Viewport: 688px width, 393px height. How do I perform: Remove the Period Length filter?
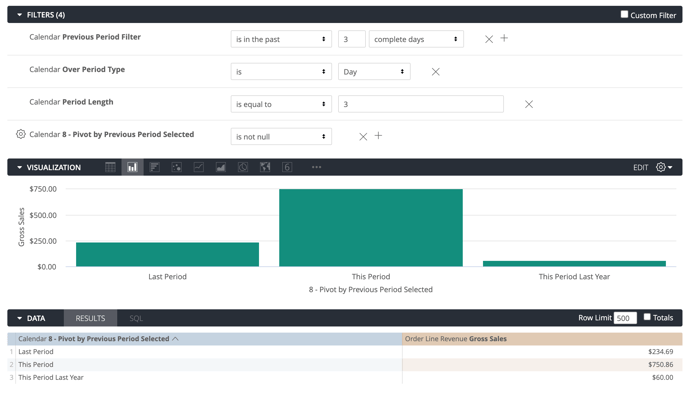[x=529, y=104]
